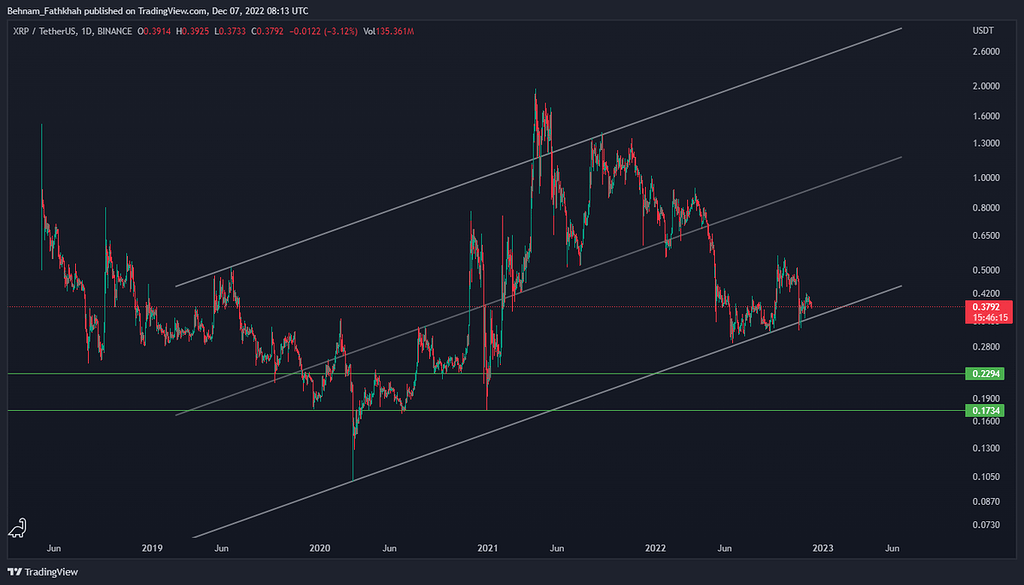Click the 2019 label on time axis
1024x585 pixels.
(152, 548)
